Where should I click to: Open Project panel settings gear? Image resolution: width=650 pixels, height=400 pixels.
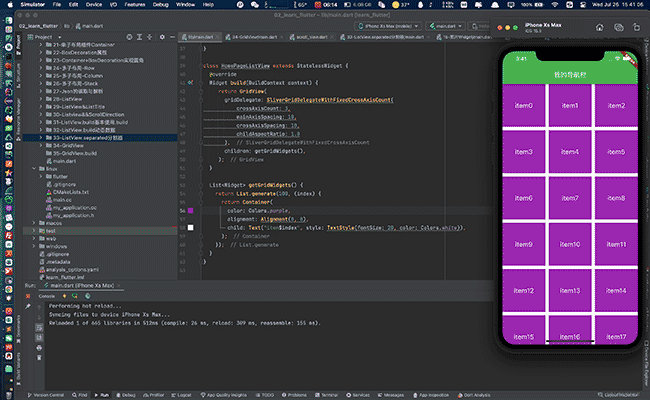pos(162,37)
